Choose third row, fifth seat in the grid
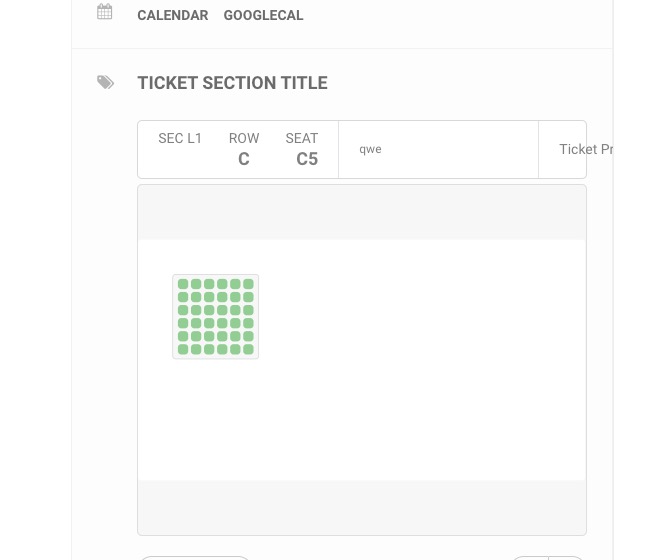658x560 pixels. pos(235,310)
